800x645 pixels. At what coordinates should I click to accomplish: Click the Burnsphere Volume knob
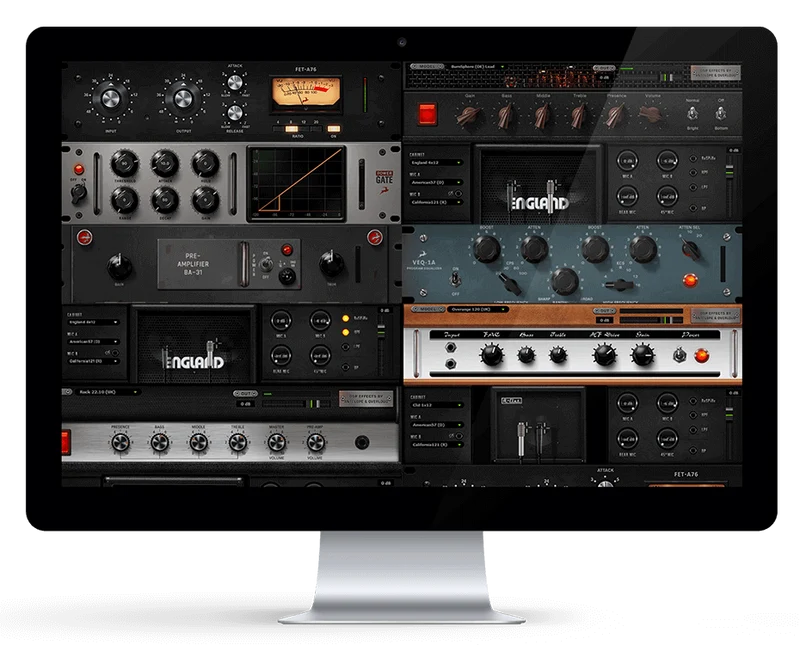tap(650, 114)
